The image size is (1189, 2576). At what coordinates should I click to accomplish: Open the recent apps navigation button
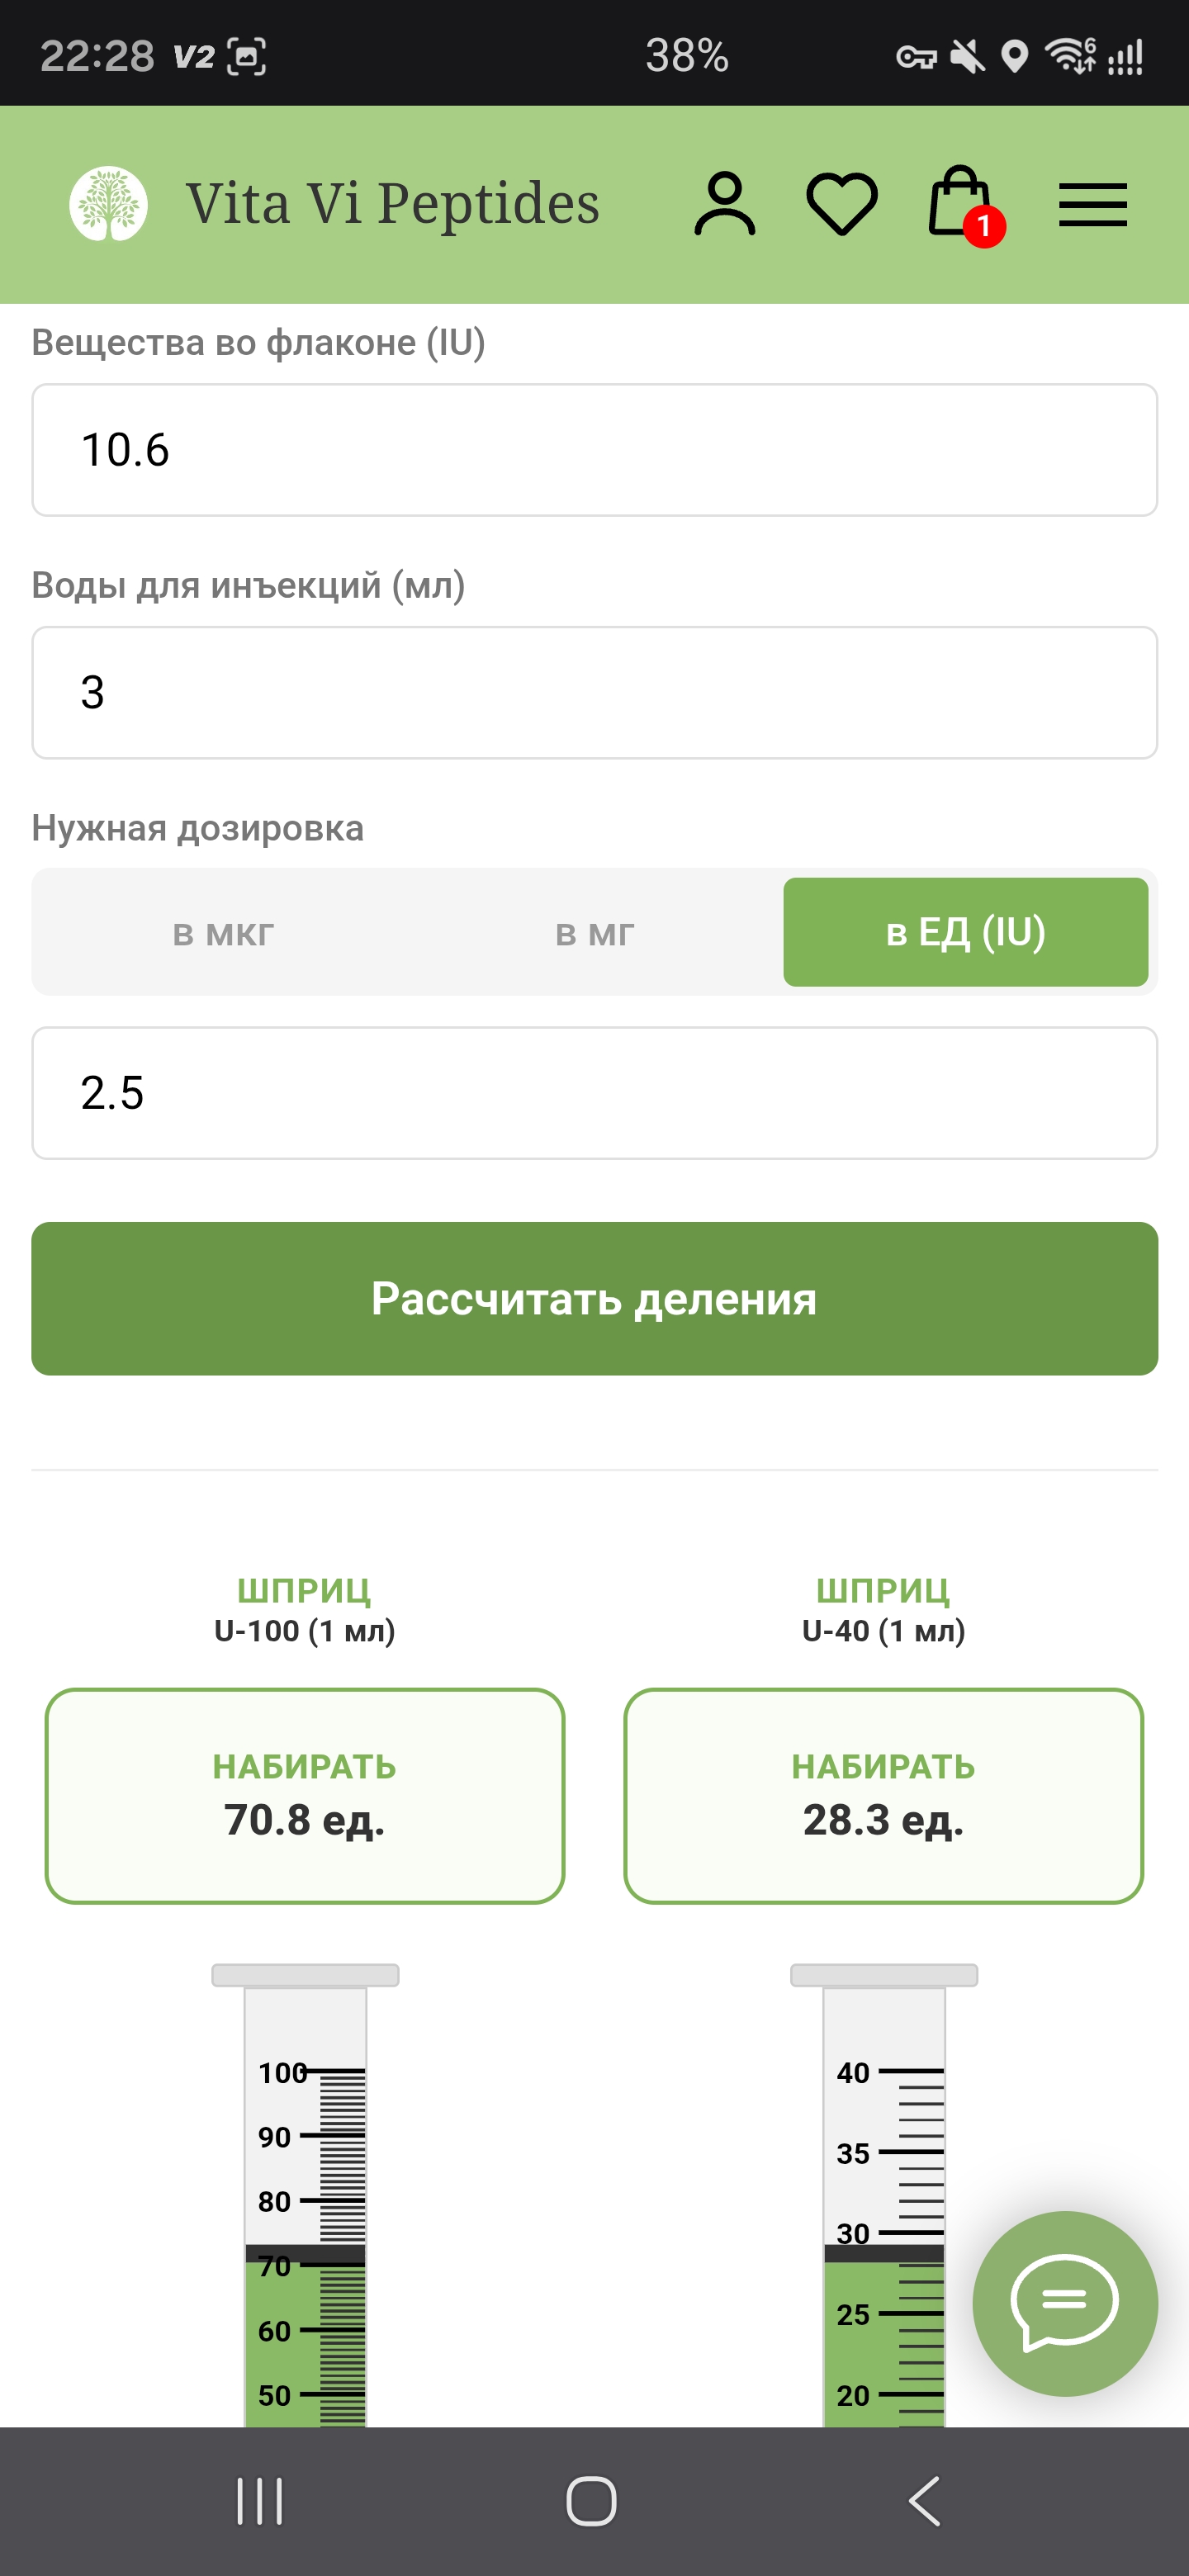(x=260, y=2501)
